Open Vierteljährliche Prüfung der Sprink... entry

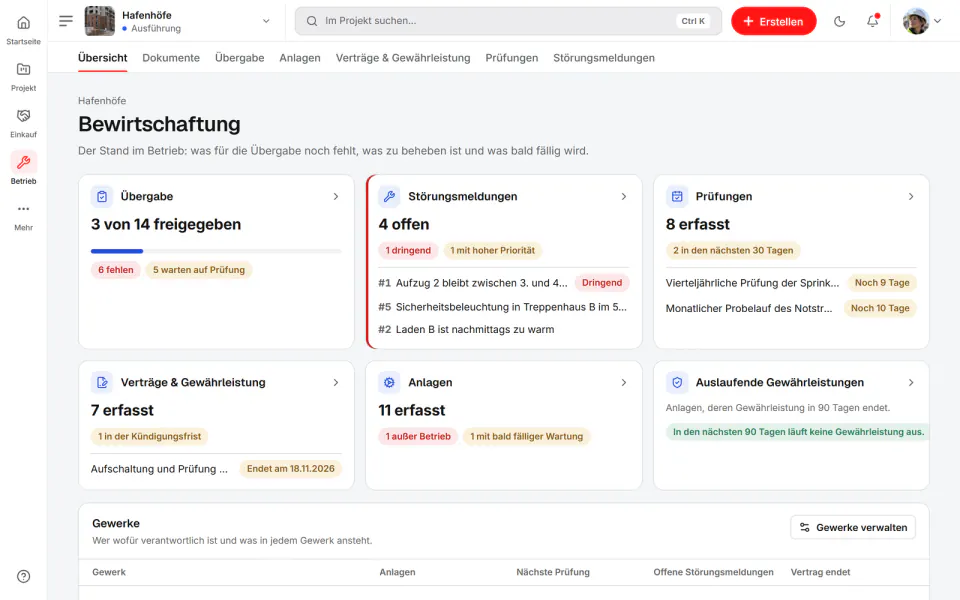tap(752, 283)
